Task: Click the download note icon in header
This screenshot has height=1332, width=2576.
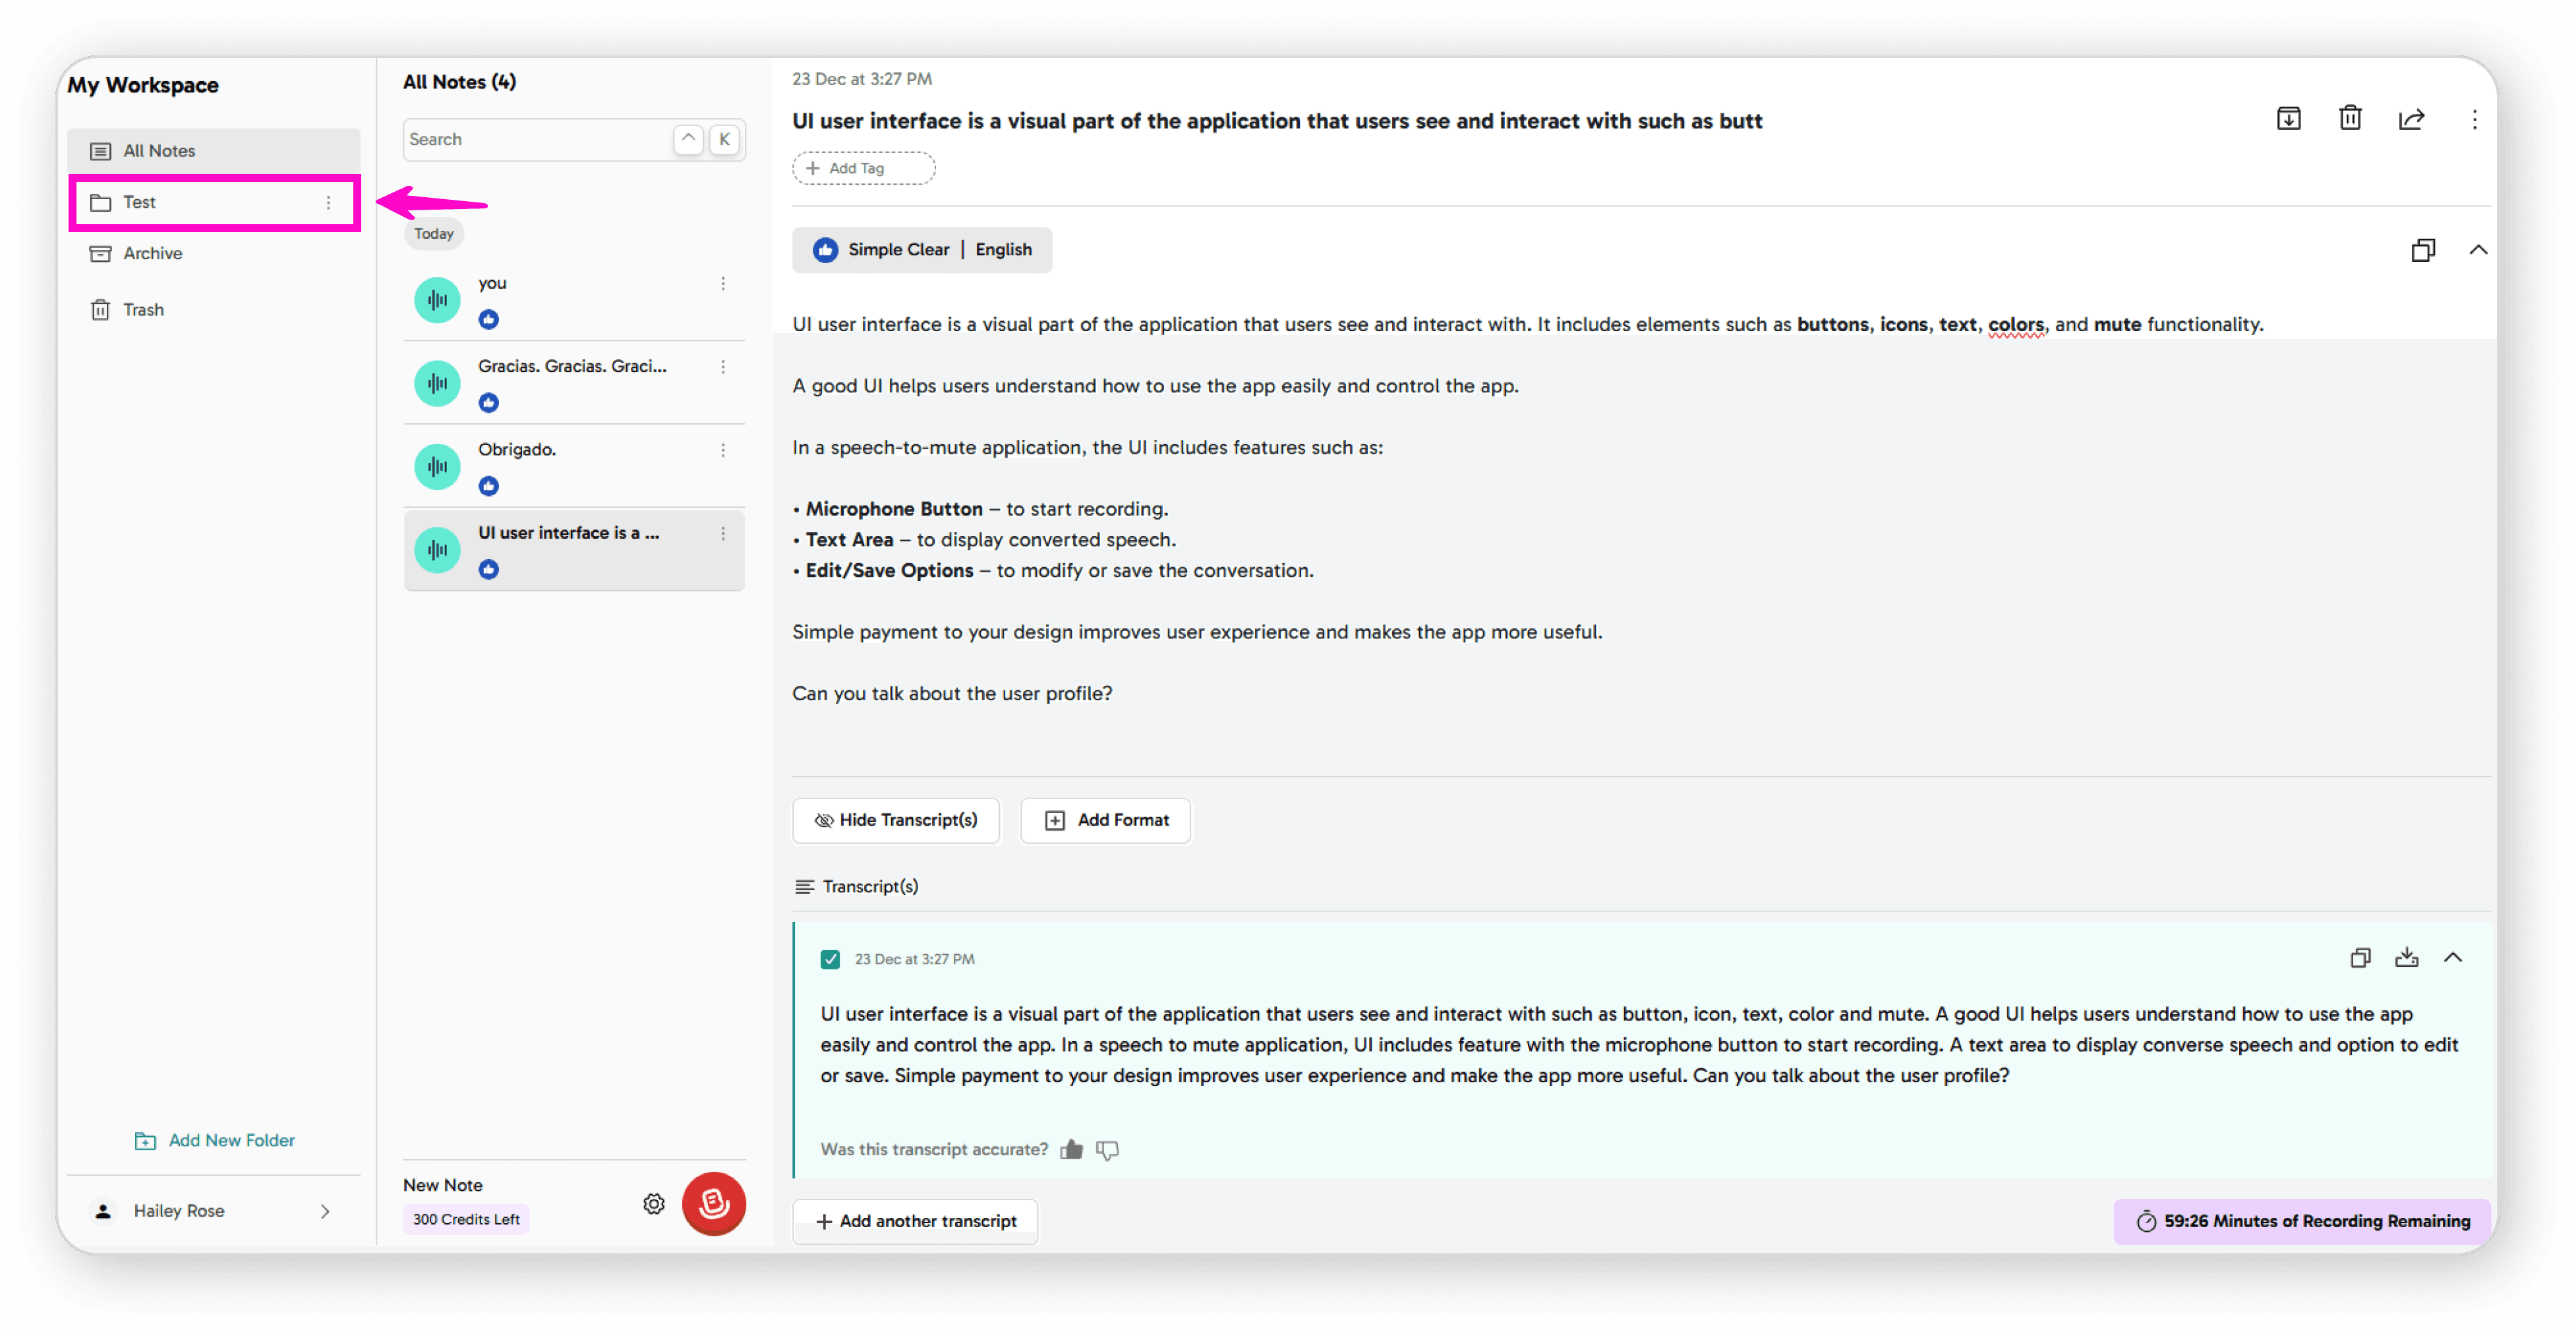Action: [2288, 119]
